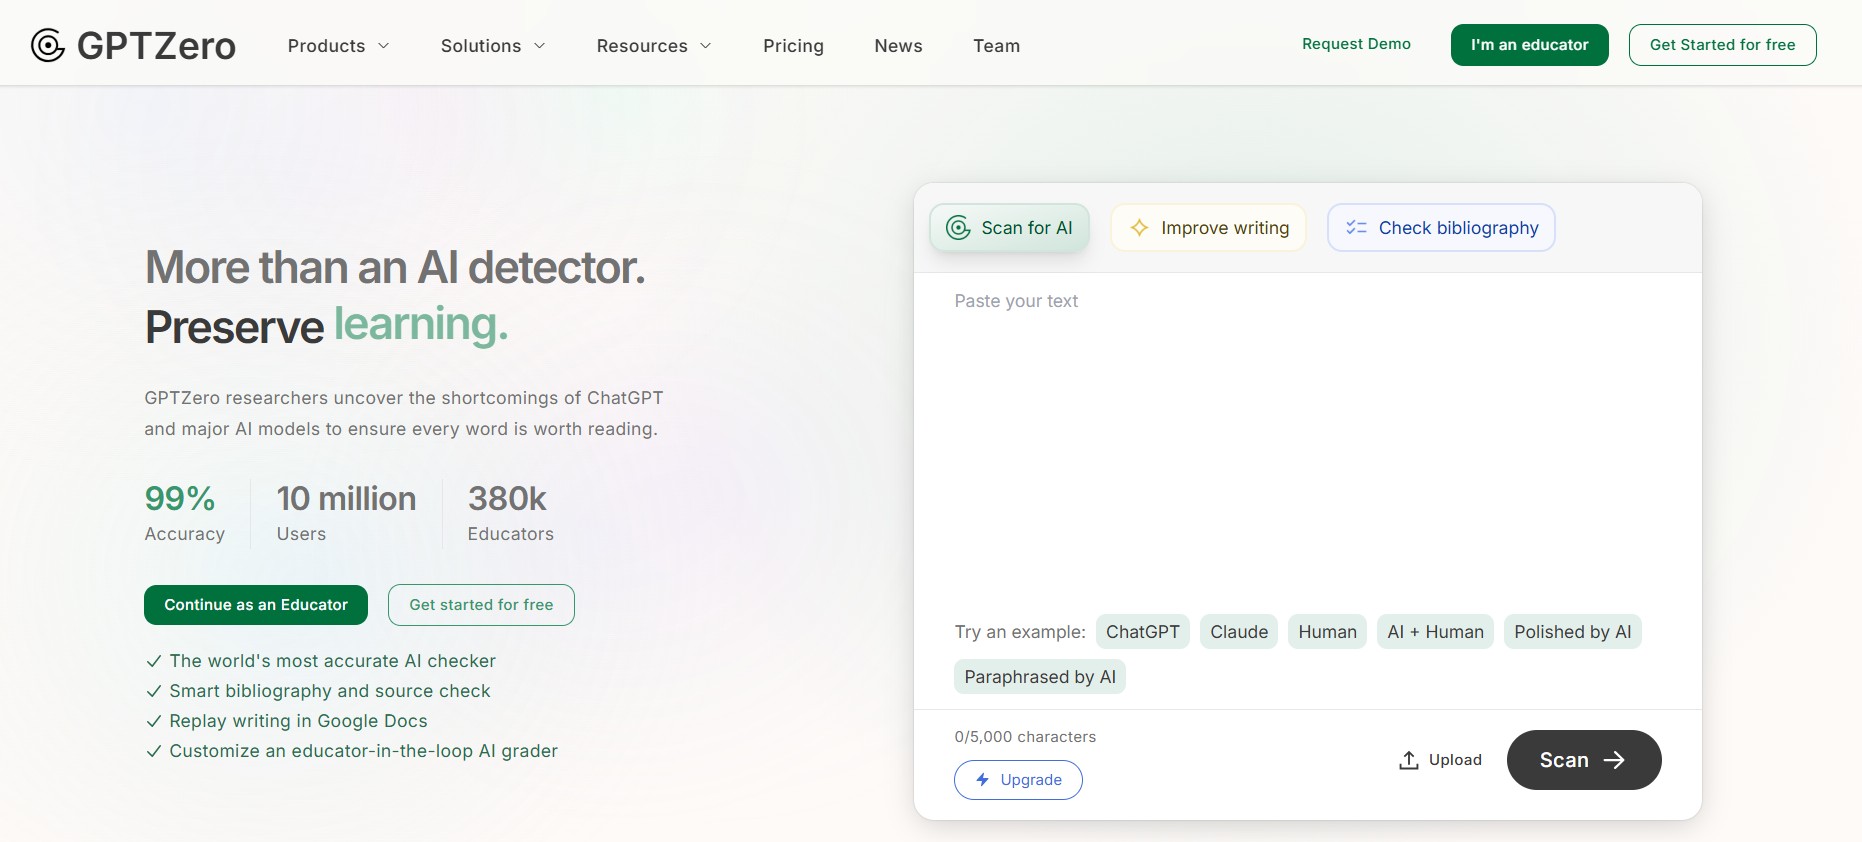Open the News page

(x=898, y=46)
